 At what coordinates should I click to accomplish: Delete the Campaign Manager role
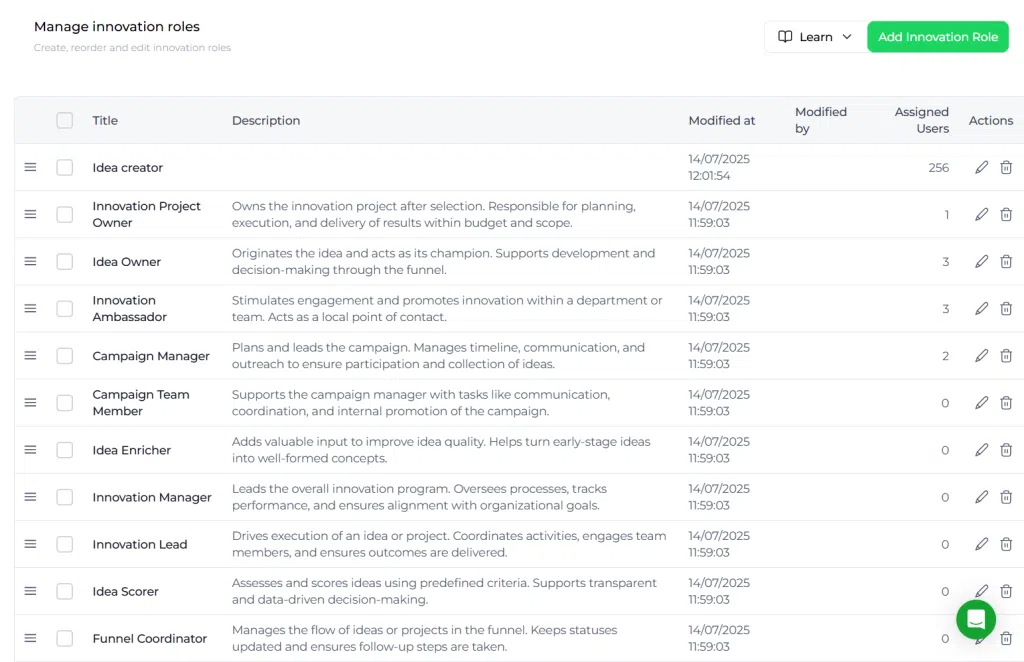pyautogui.click(x=1006, y=355)
